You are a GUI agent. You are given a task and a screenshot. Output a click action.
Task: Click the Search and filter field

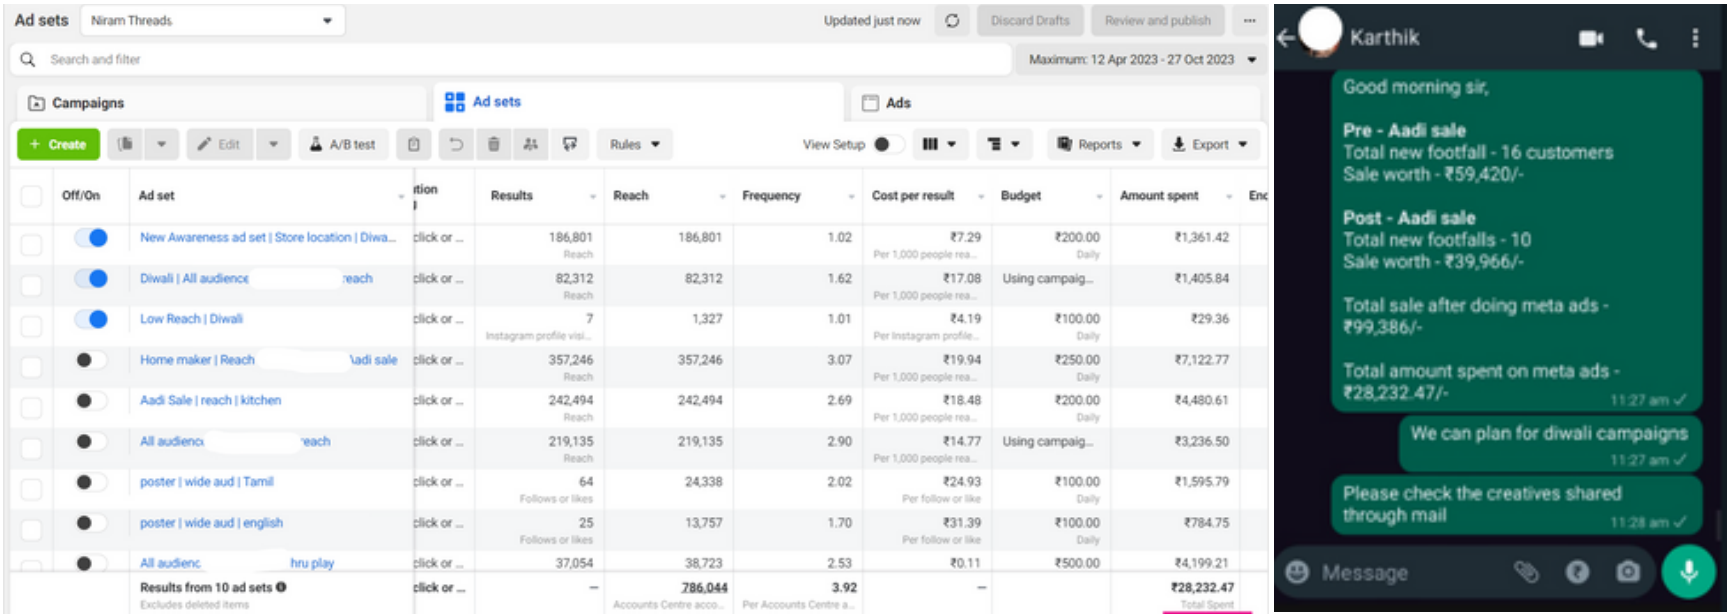(x=500, y=60)
